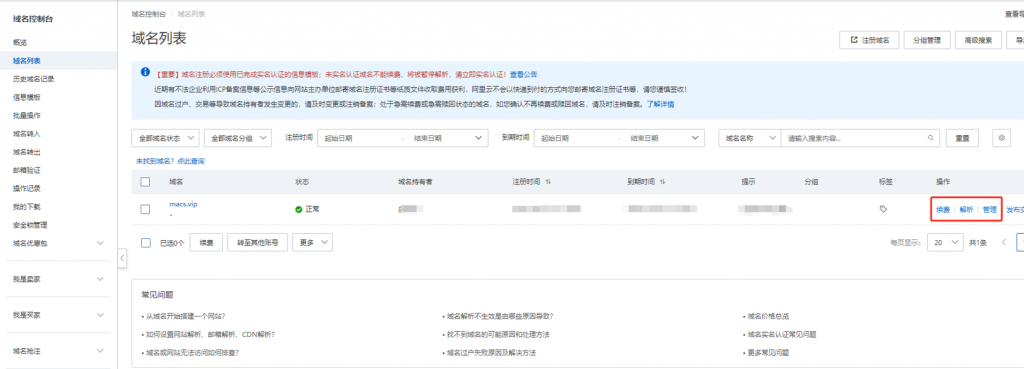
Task: Click the blue info icon in notice banner
Action: (145, 72)
